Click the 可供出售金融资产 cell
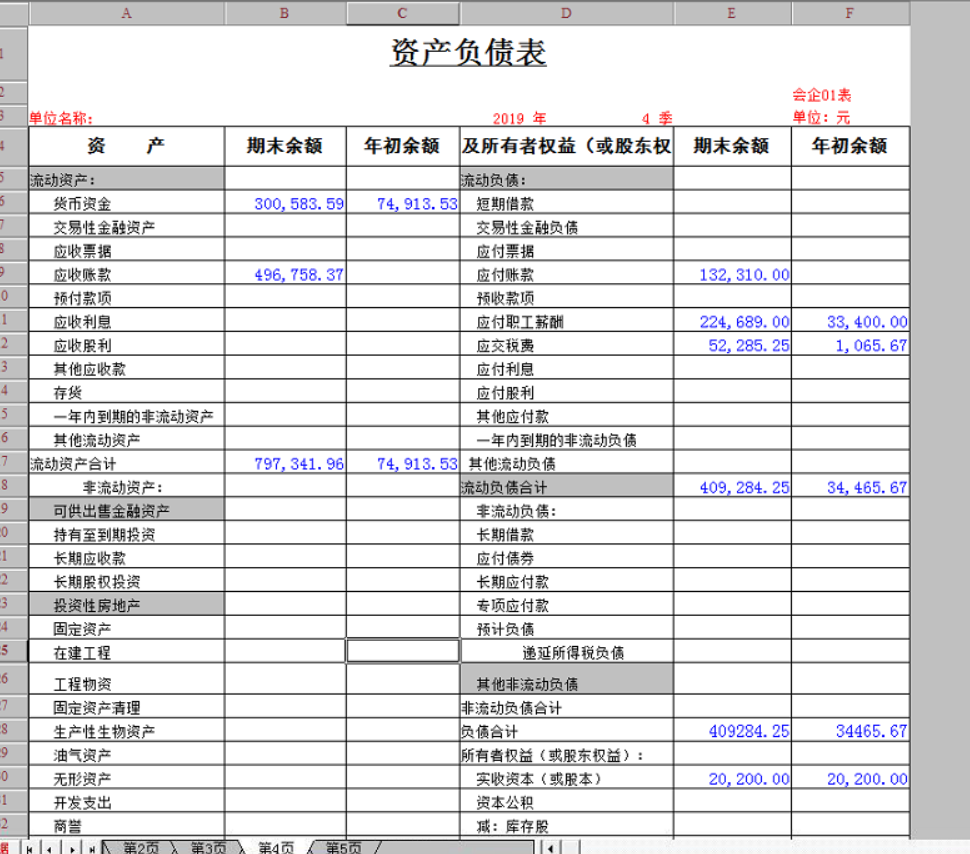This screenshot has height=854, width=970. tap(126, 511)
